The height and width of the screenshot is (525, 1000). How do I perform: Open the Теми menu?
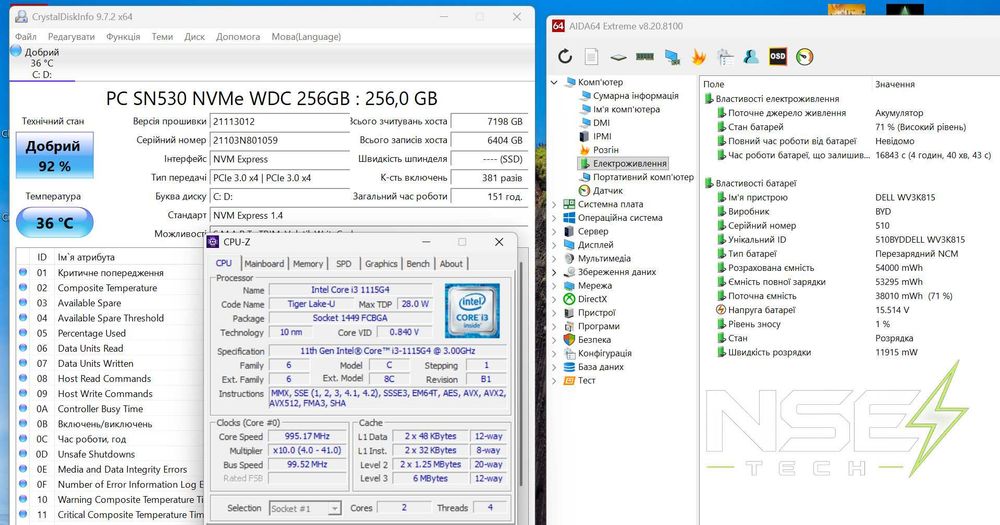162,36
